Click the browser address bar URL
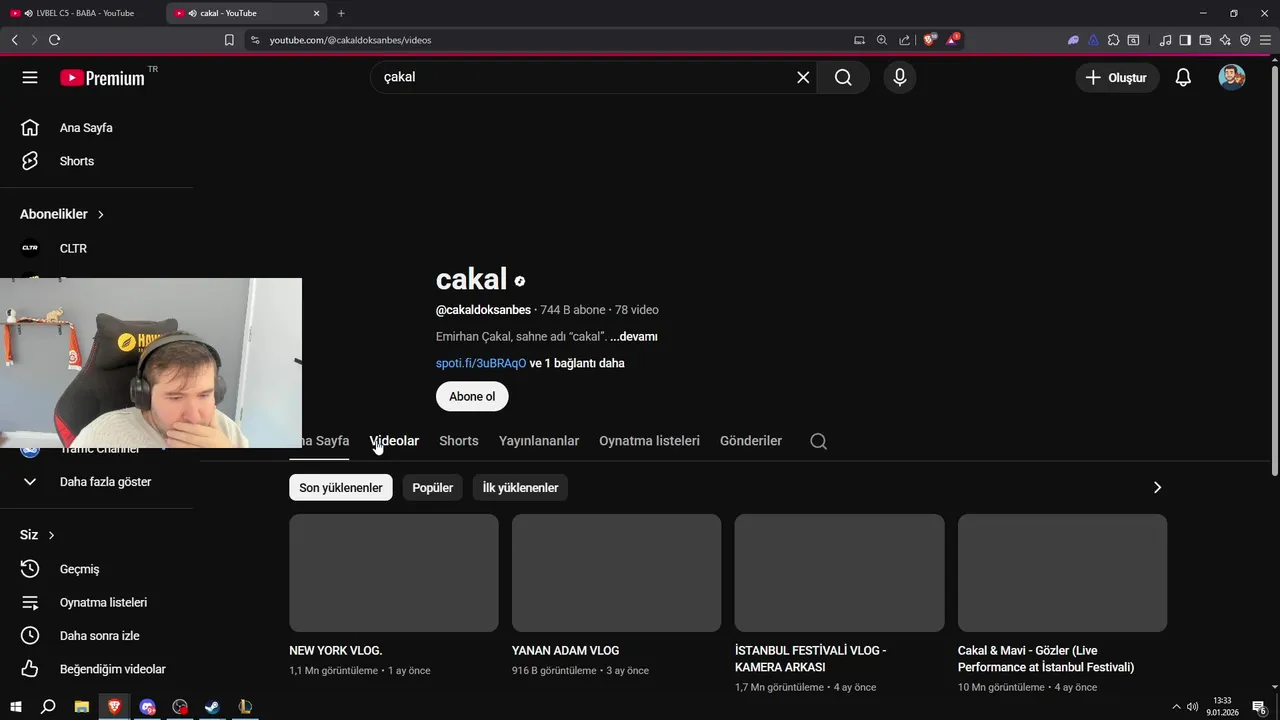Viewport: 1280px width, 720px height. click(x=350, y=40)
